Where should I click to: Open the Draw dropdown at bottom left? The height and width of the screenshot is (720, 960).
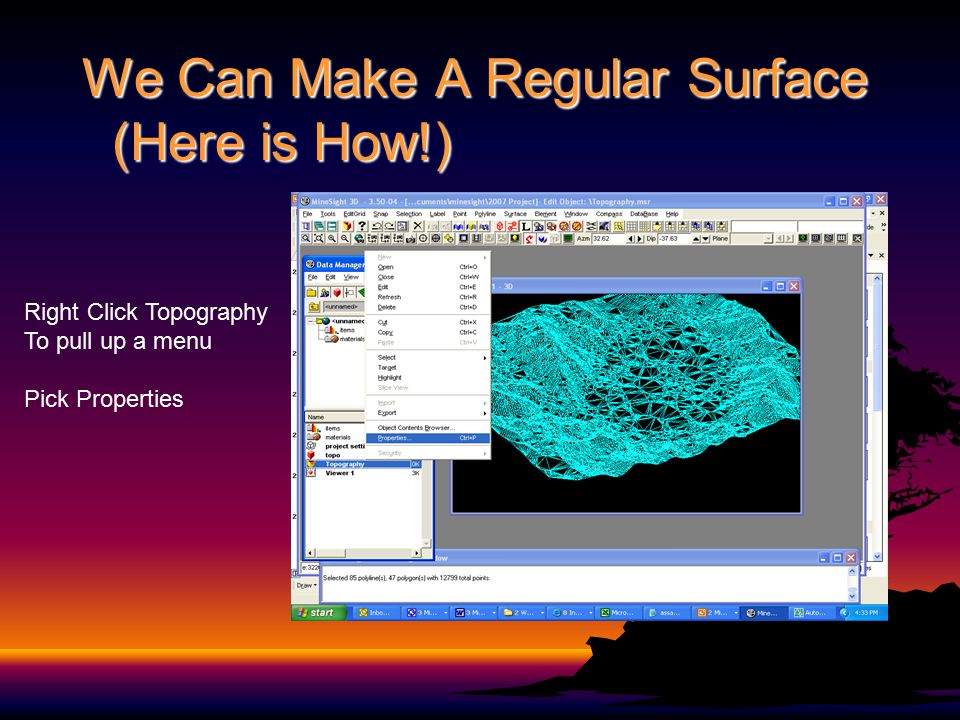[307, 585]
